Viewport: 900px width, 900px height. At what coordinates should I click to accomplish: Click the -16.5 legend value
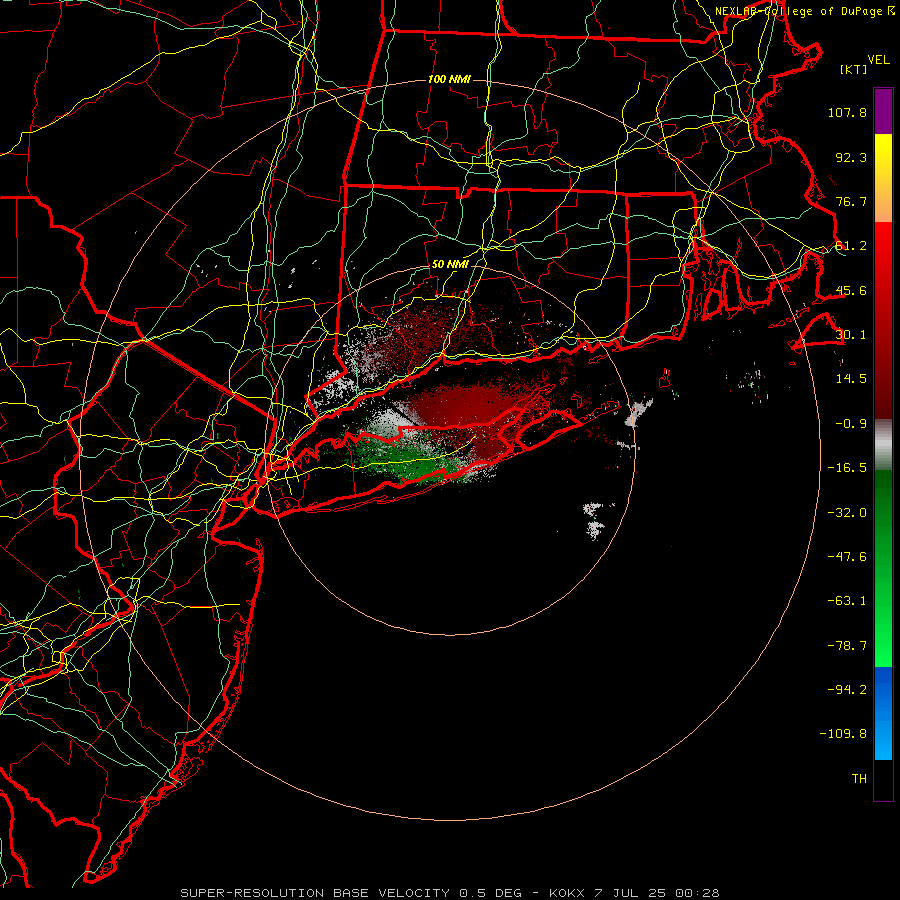pyautogui.click(x=847, y=468)
